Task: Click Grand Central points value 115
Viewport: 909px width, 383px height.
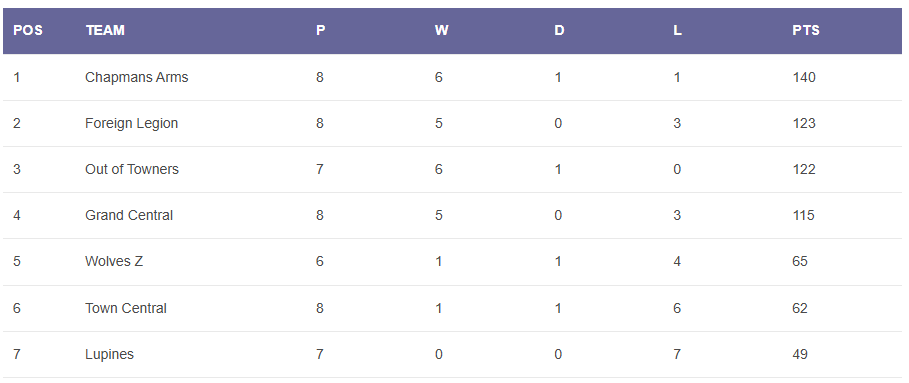Action: [x=803, y=216]
